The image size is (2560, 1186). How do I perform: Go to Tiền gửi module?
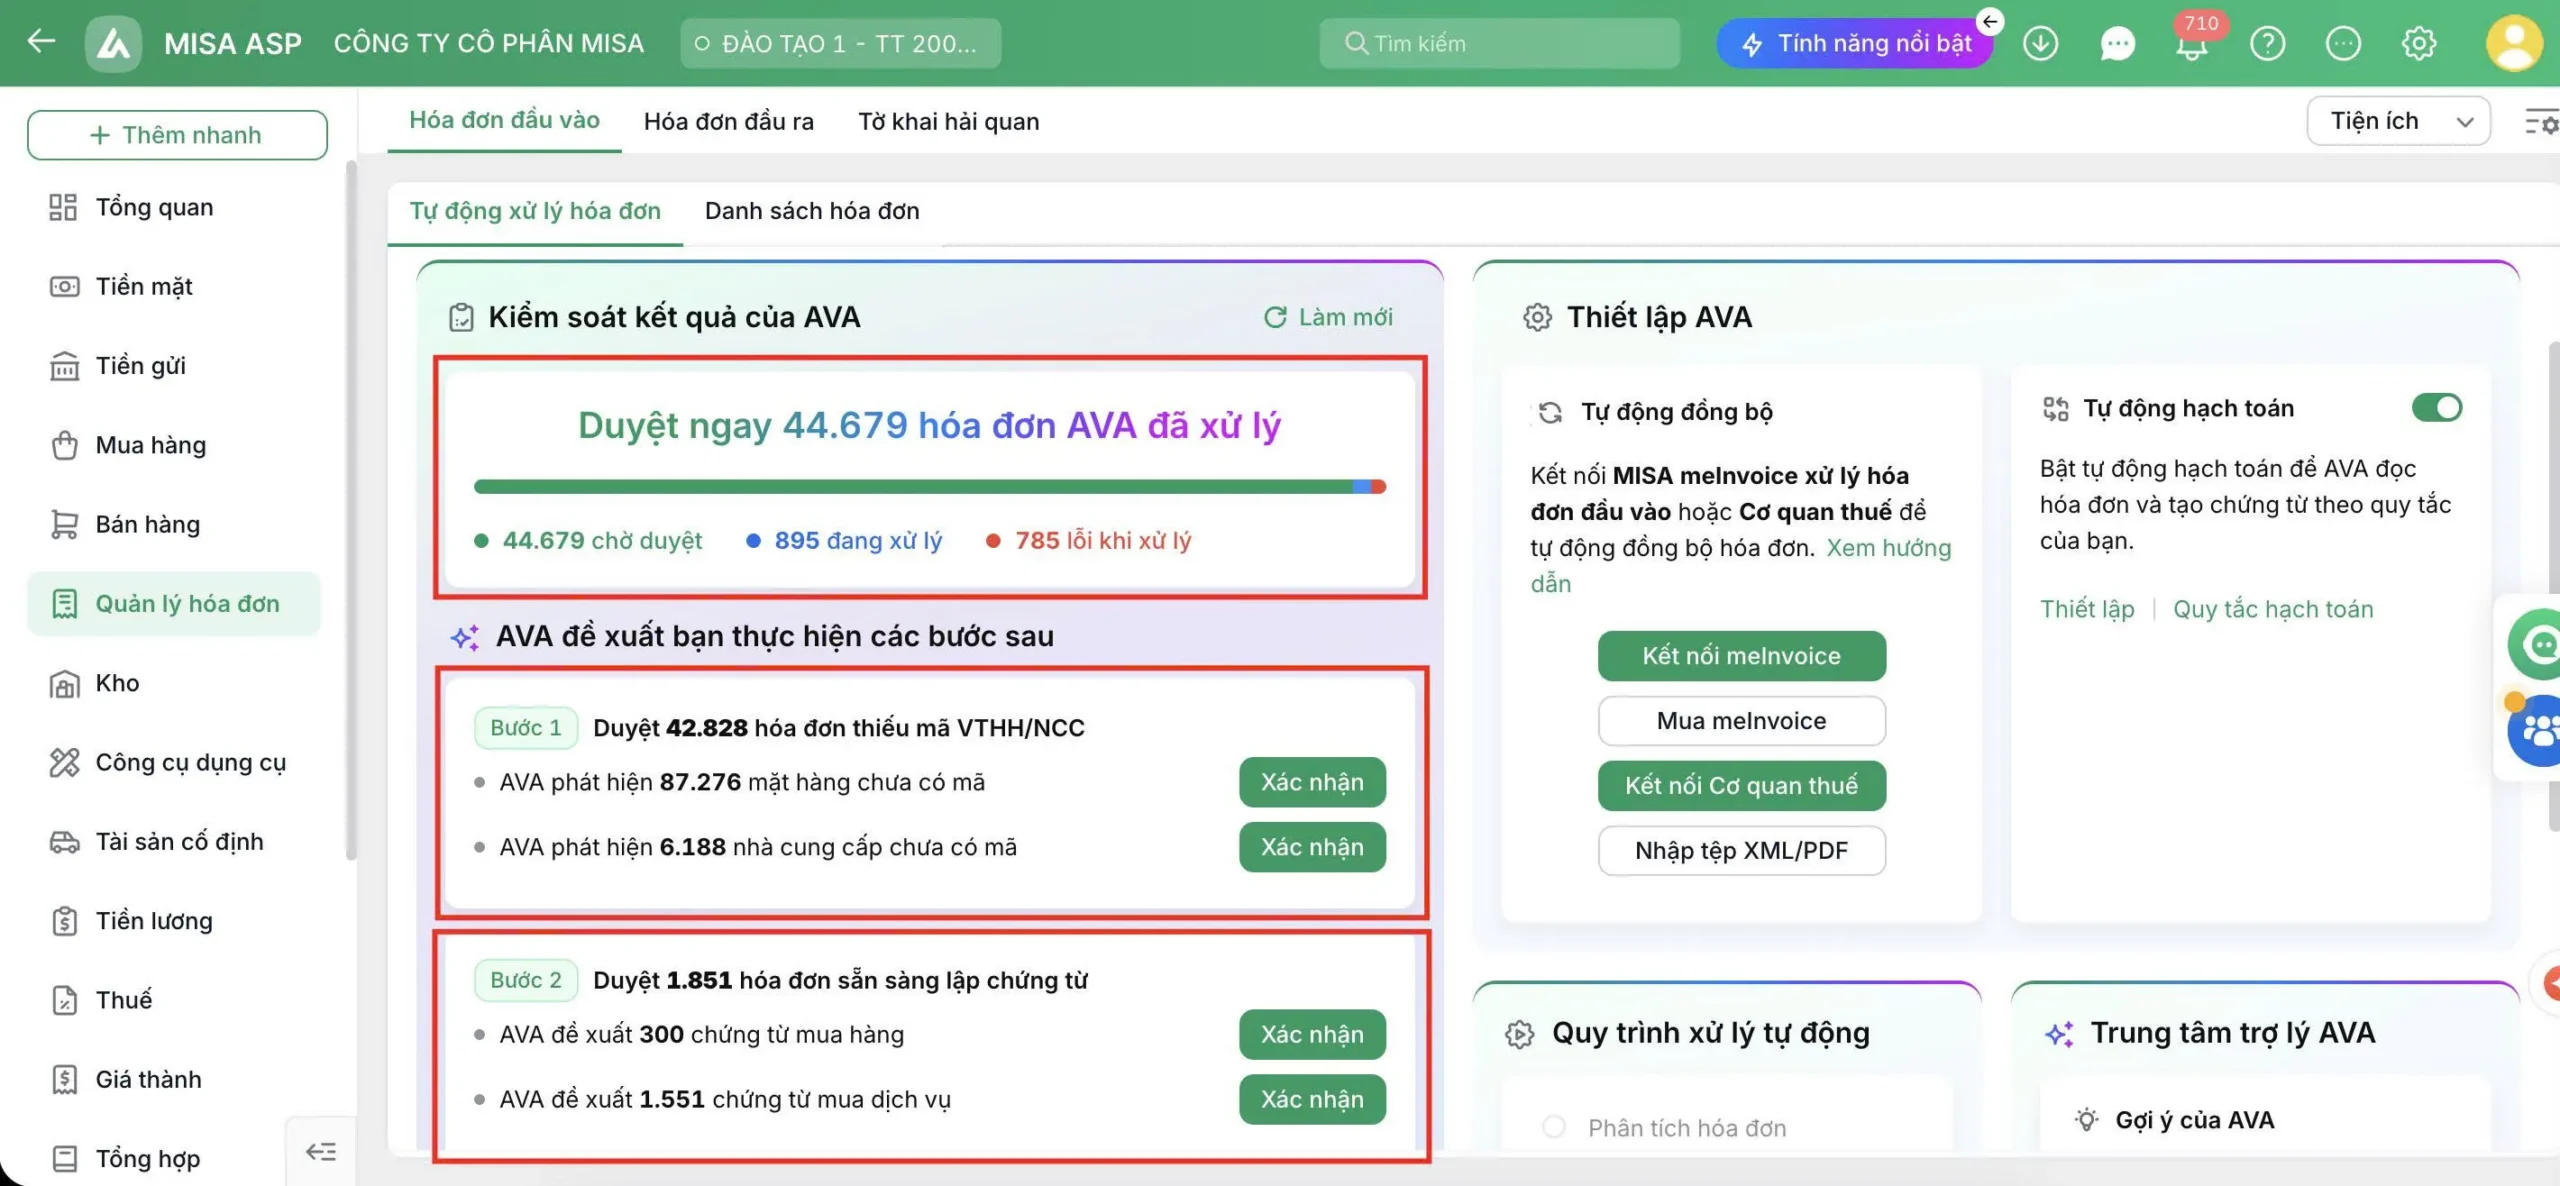[140, 366]
